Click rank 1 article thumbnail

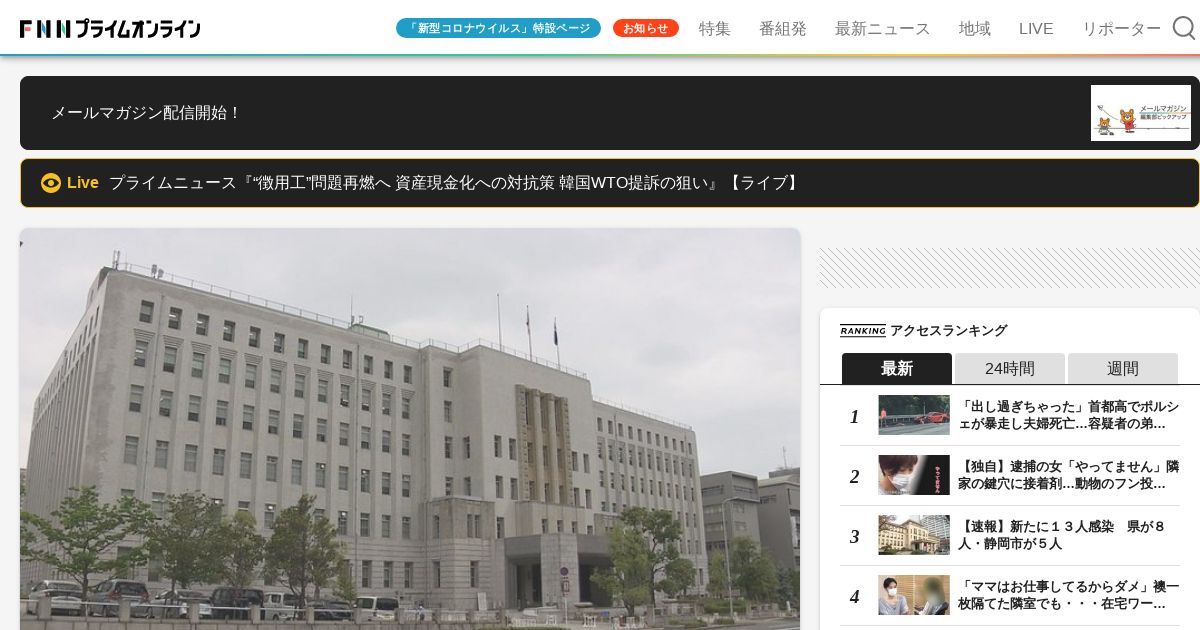coord(914,415)
